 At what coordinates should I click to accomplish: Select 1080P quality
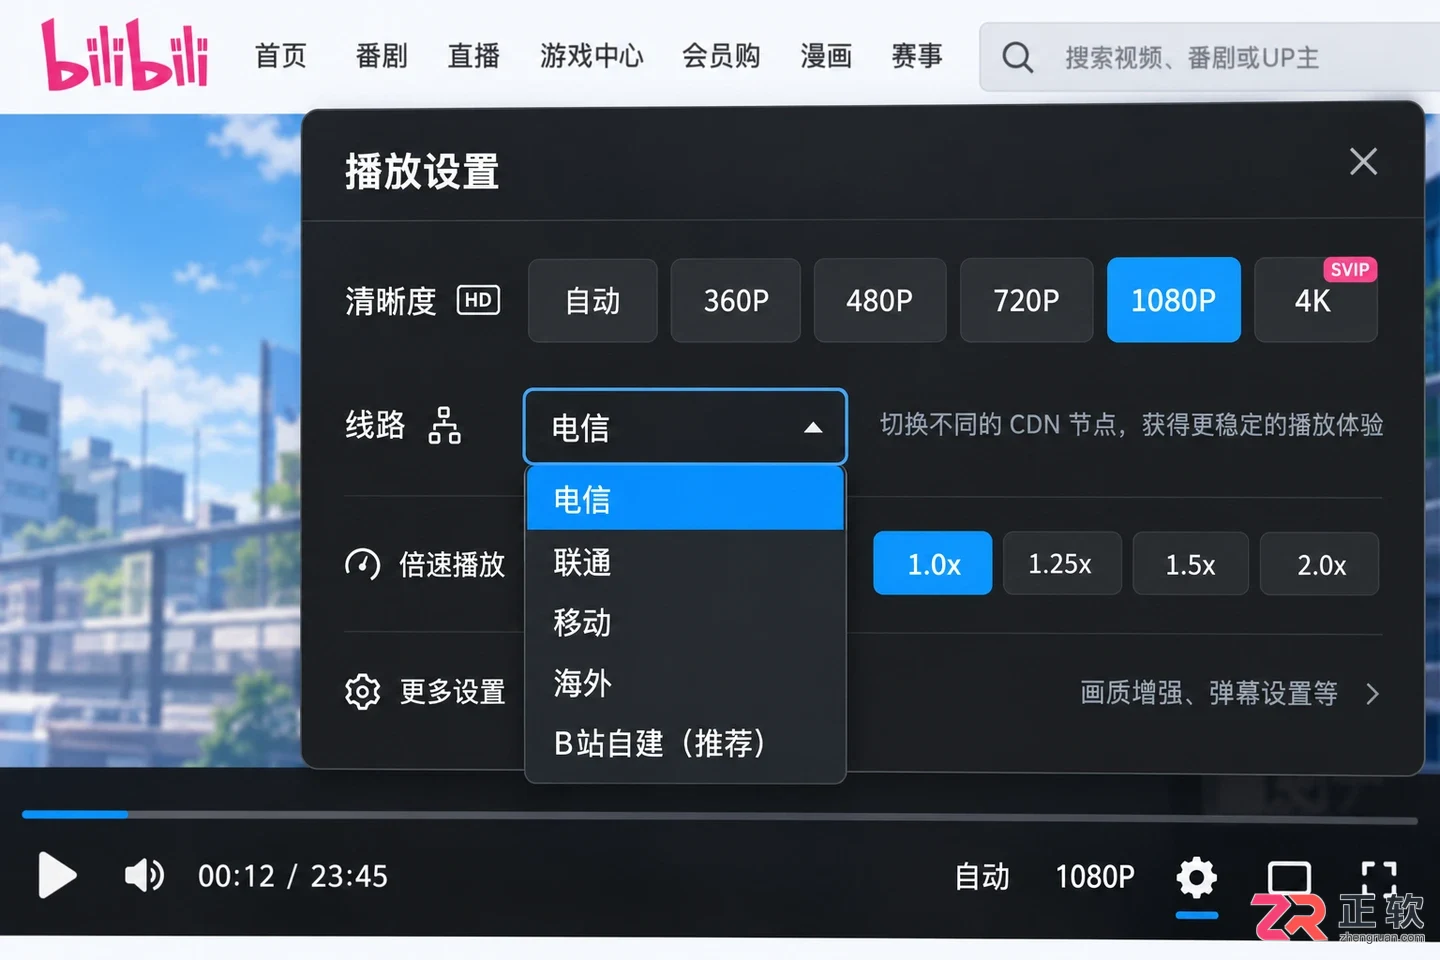pos(1173,300)
